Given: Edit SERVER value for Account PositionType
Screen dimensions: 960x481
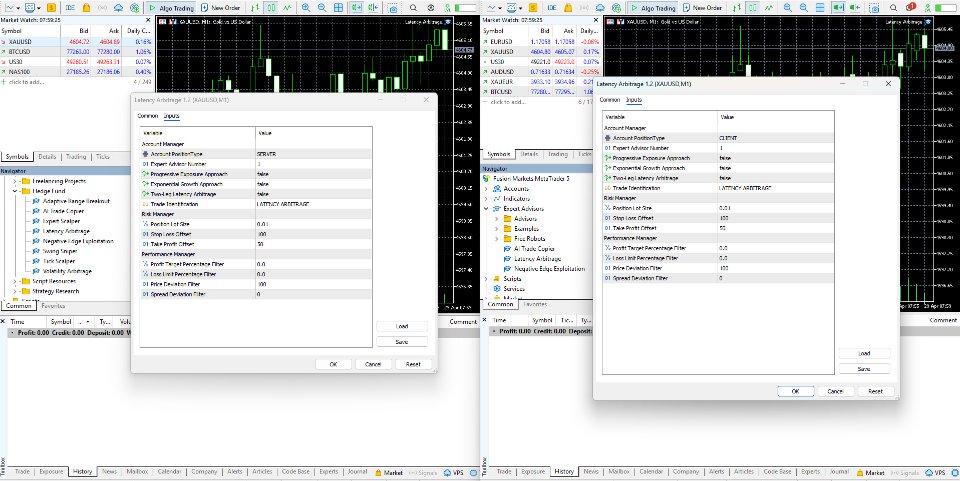Looking at the screenshot, I should (x=313, y=154).
